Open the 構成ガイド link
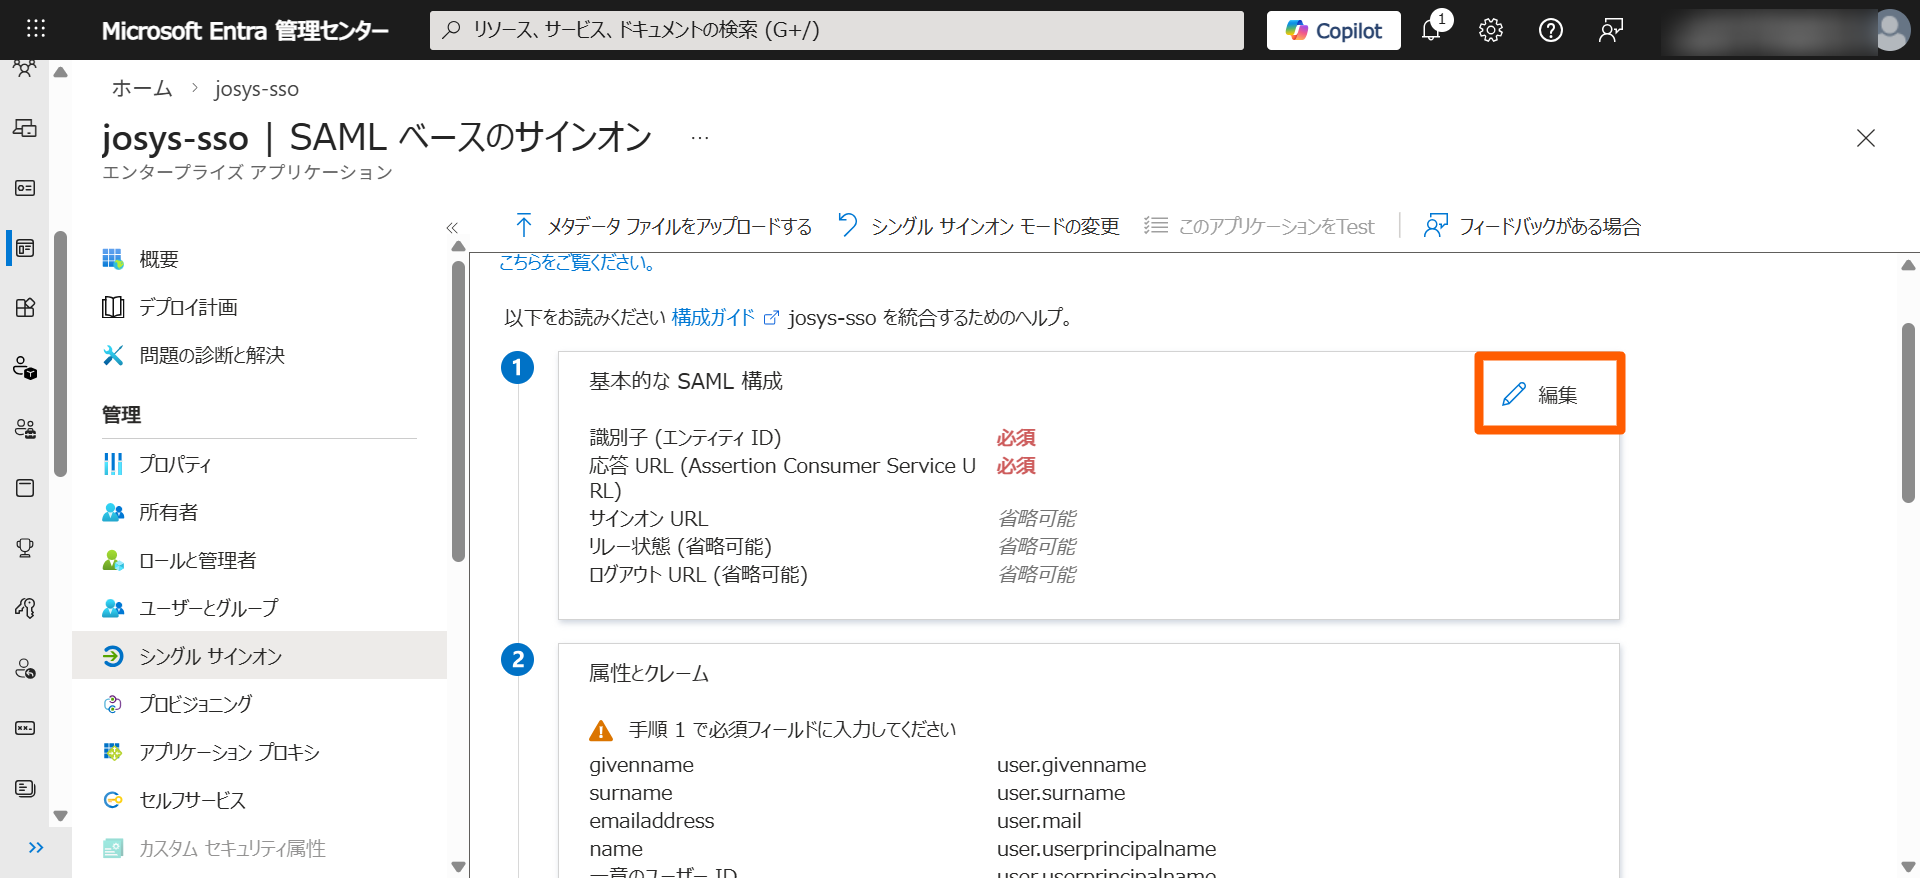 tap(713, 318)
